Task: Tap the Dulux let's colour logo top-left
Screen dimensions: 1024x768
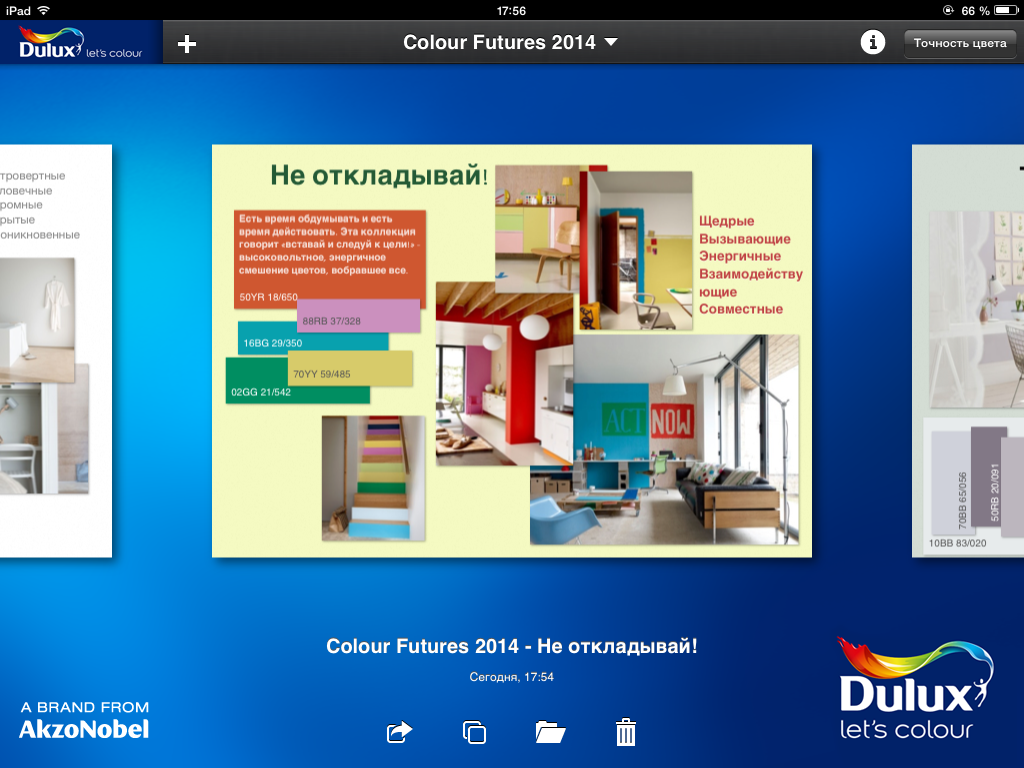Action: [x=81, y=43]
